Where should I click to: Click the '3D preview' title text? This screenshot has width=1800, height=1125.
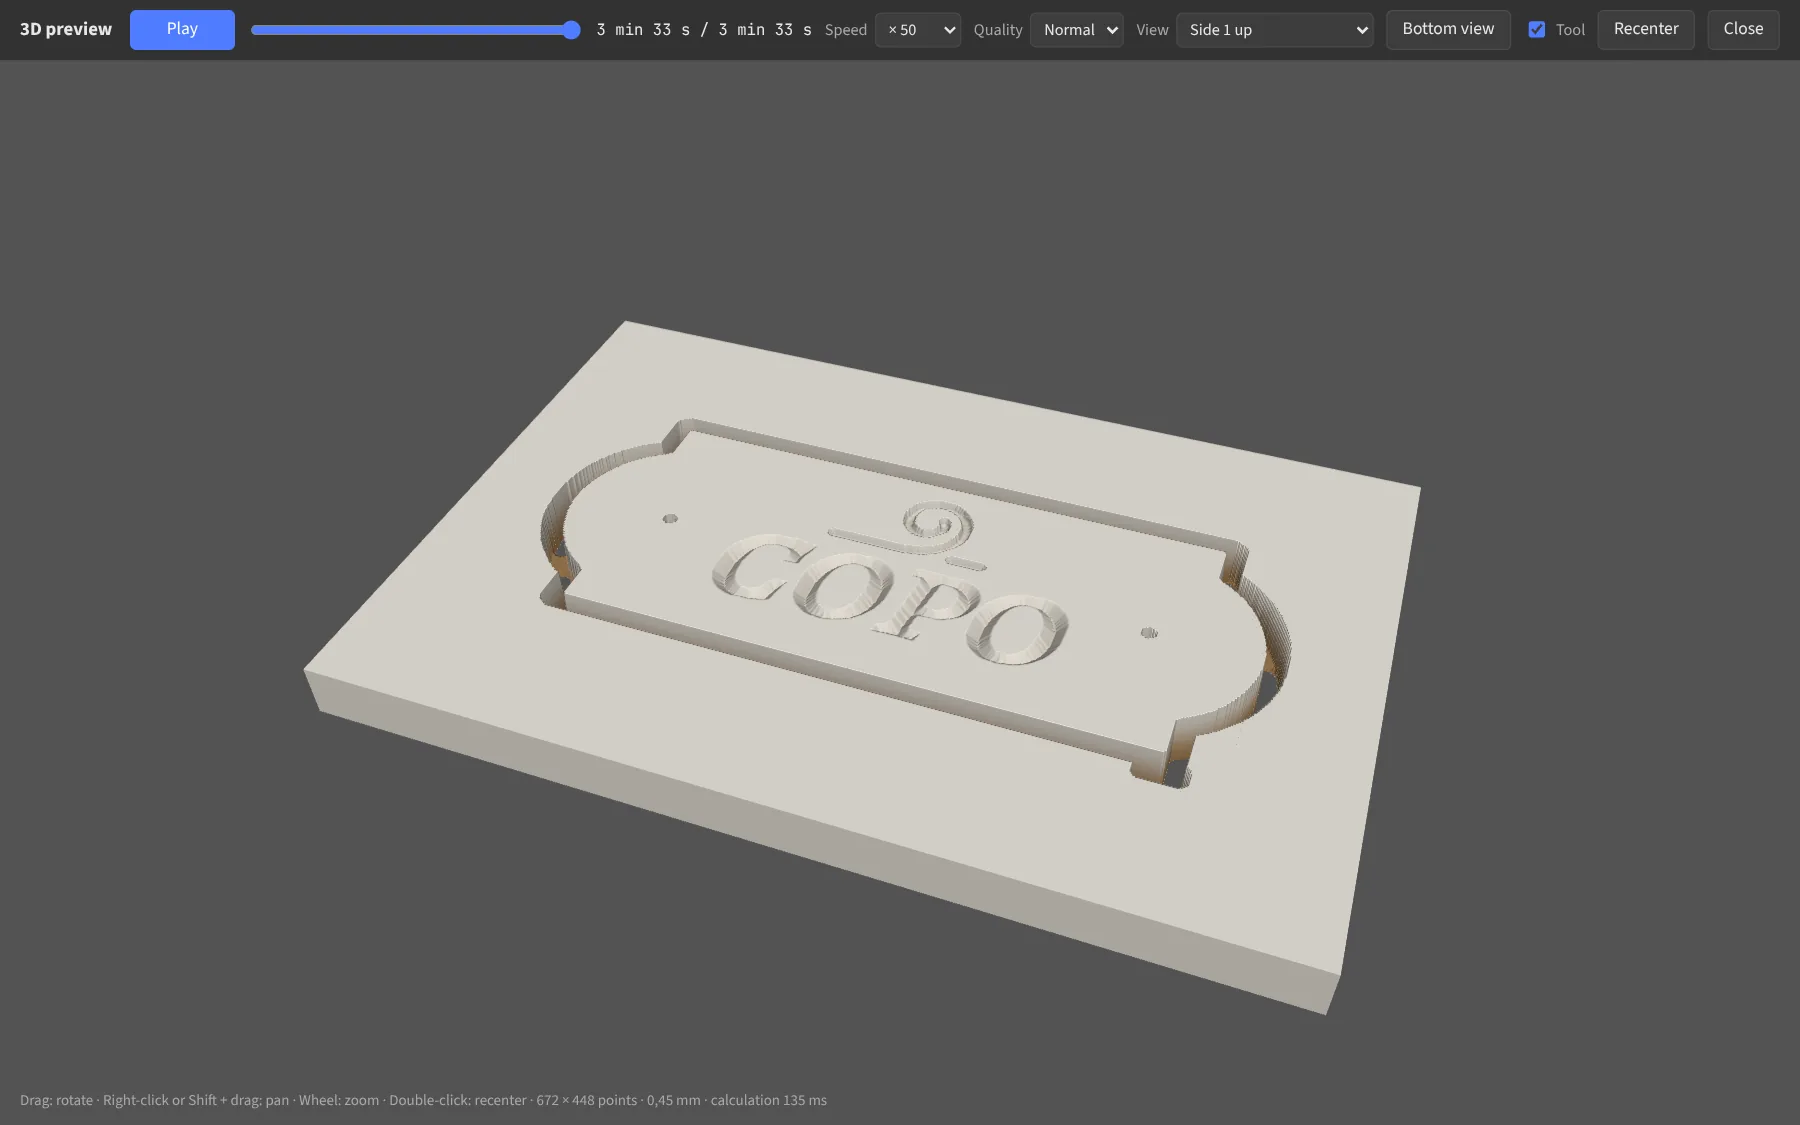pos(66,29)
